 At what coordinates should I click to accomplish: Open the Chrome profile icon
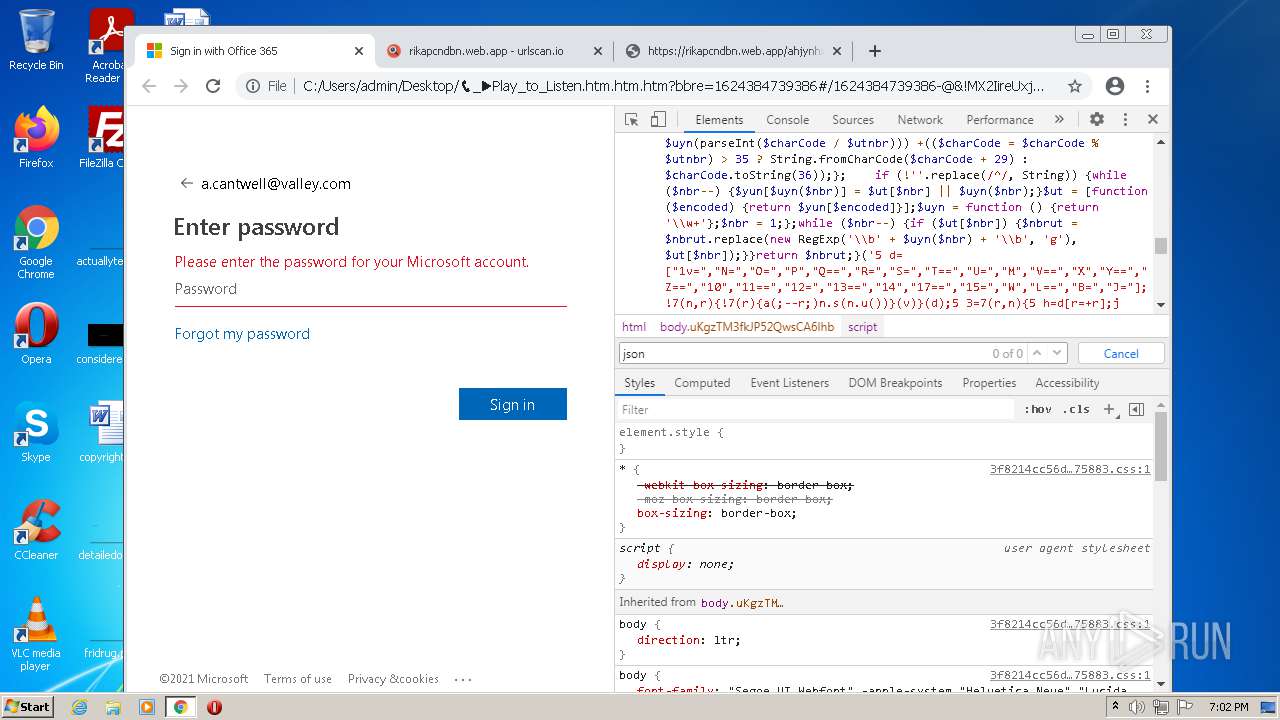pos(1115,86)
